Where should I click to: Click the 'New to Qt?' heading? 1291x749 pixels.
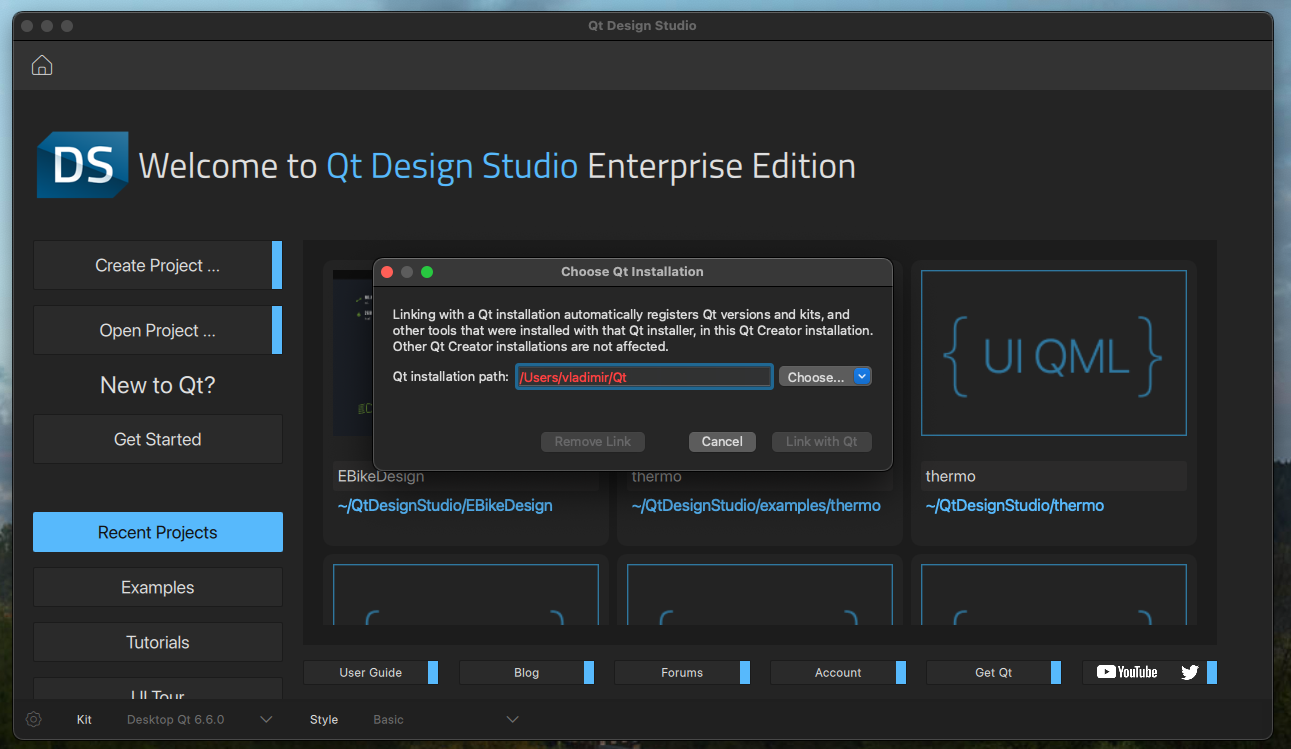coord(158,385)
